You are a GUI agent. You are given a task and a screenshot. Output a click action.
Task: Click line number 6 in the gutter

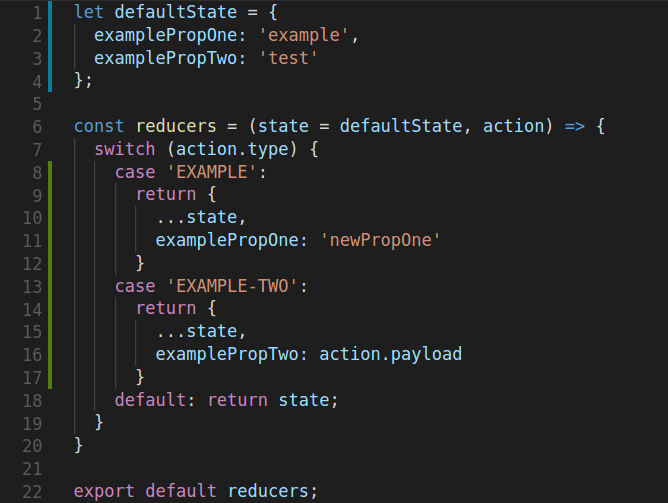point(37,127)
